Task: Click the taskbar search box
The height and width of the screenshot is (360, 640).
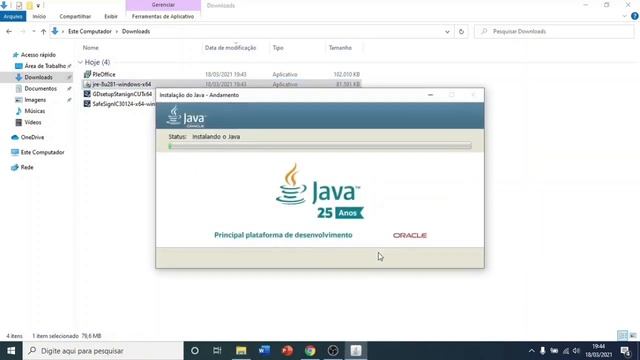Action: click(x=103, y=351)
